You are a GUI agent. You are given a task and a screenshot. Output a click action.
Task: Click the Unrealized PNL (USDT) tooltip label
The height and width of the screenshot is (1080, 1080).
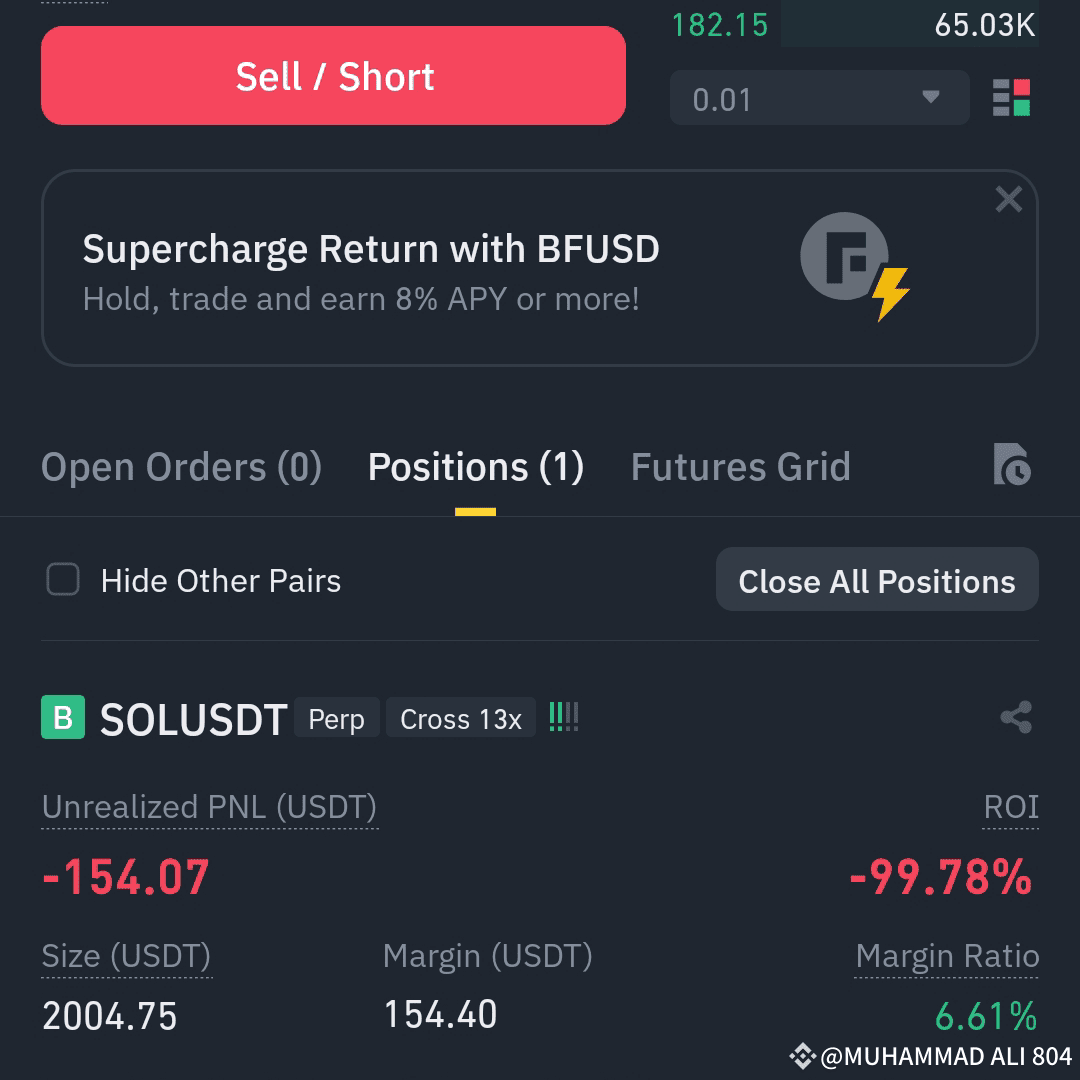[x=210, y=807]
